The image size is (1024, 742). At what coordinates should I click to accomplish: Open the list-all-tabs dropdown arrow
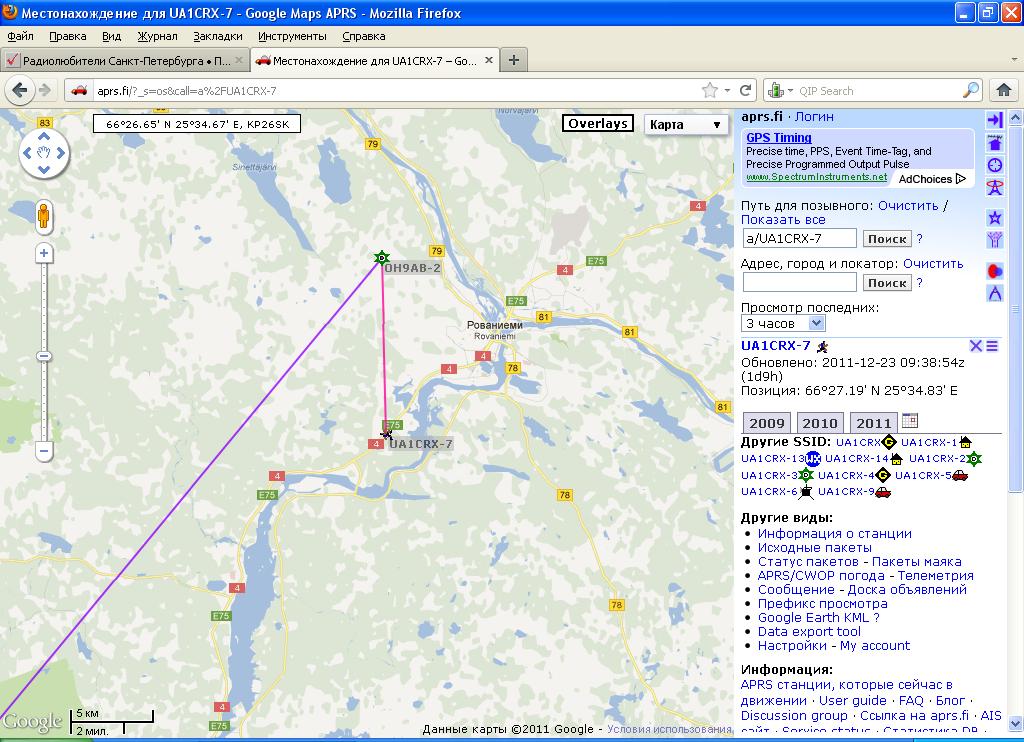(1014, 59)
